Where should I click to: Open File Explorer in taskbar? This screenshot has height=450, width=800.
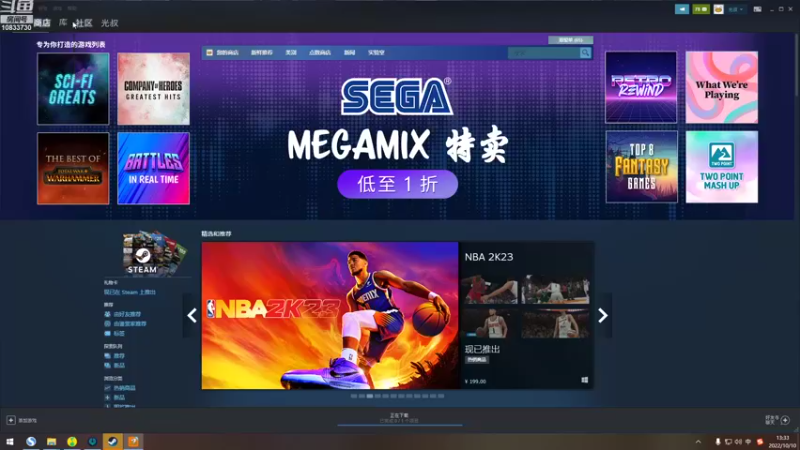point(52,441)
